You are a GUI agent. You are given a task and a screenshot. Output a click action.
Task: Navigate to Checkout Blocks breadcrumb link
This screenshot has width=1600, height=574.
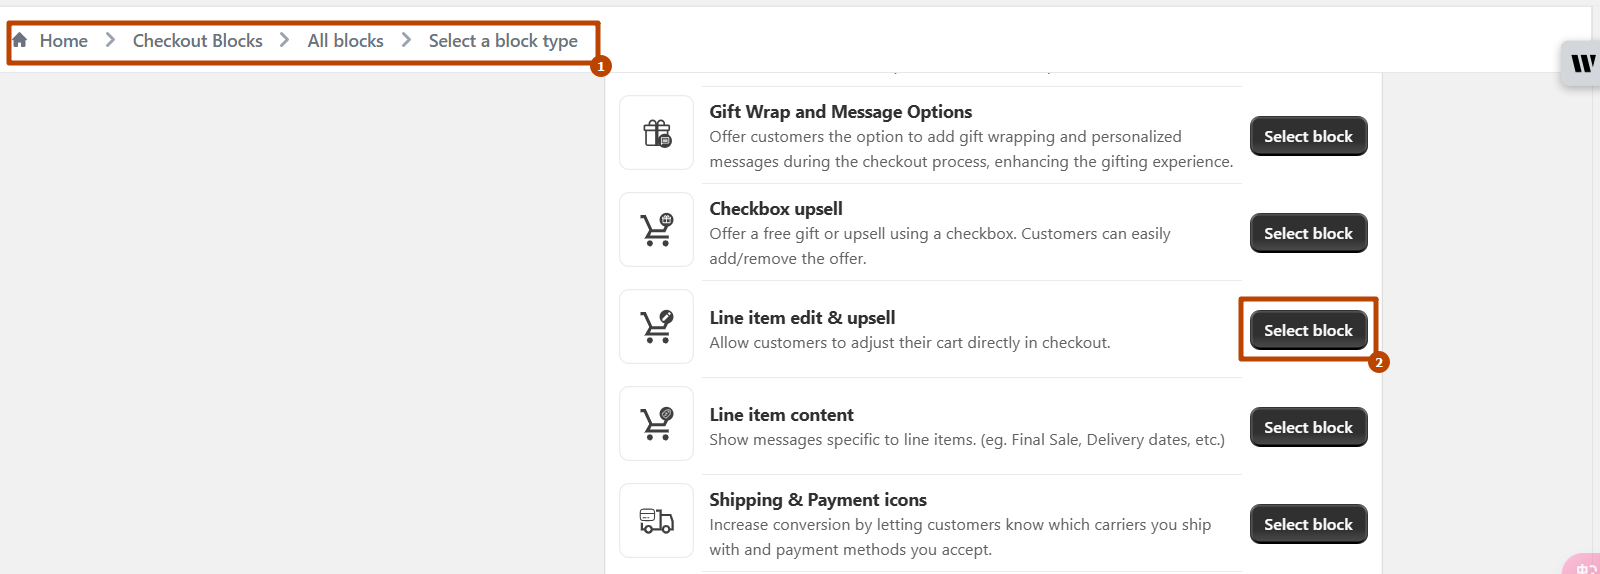pos(197,41)
